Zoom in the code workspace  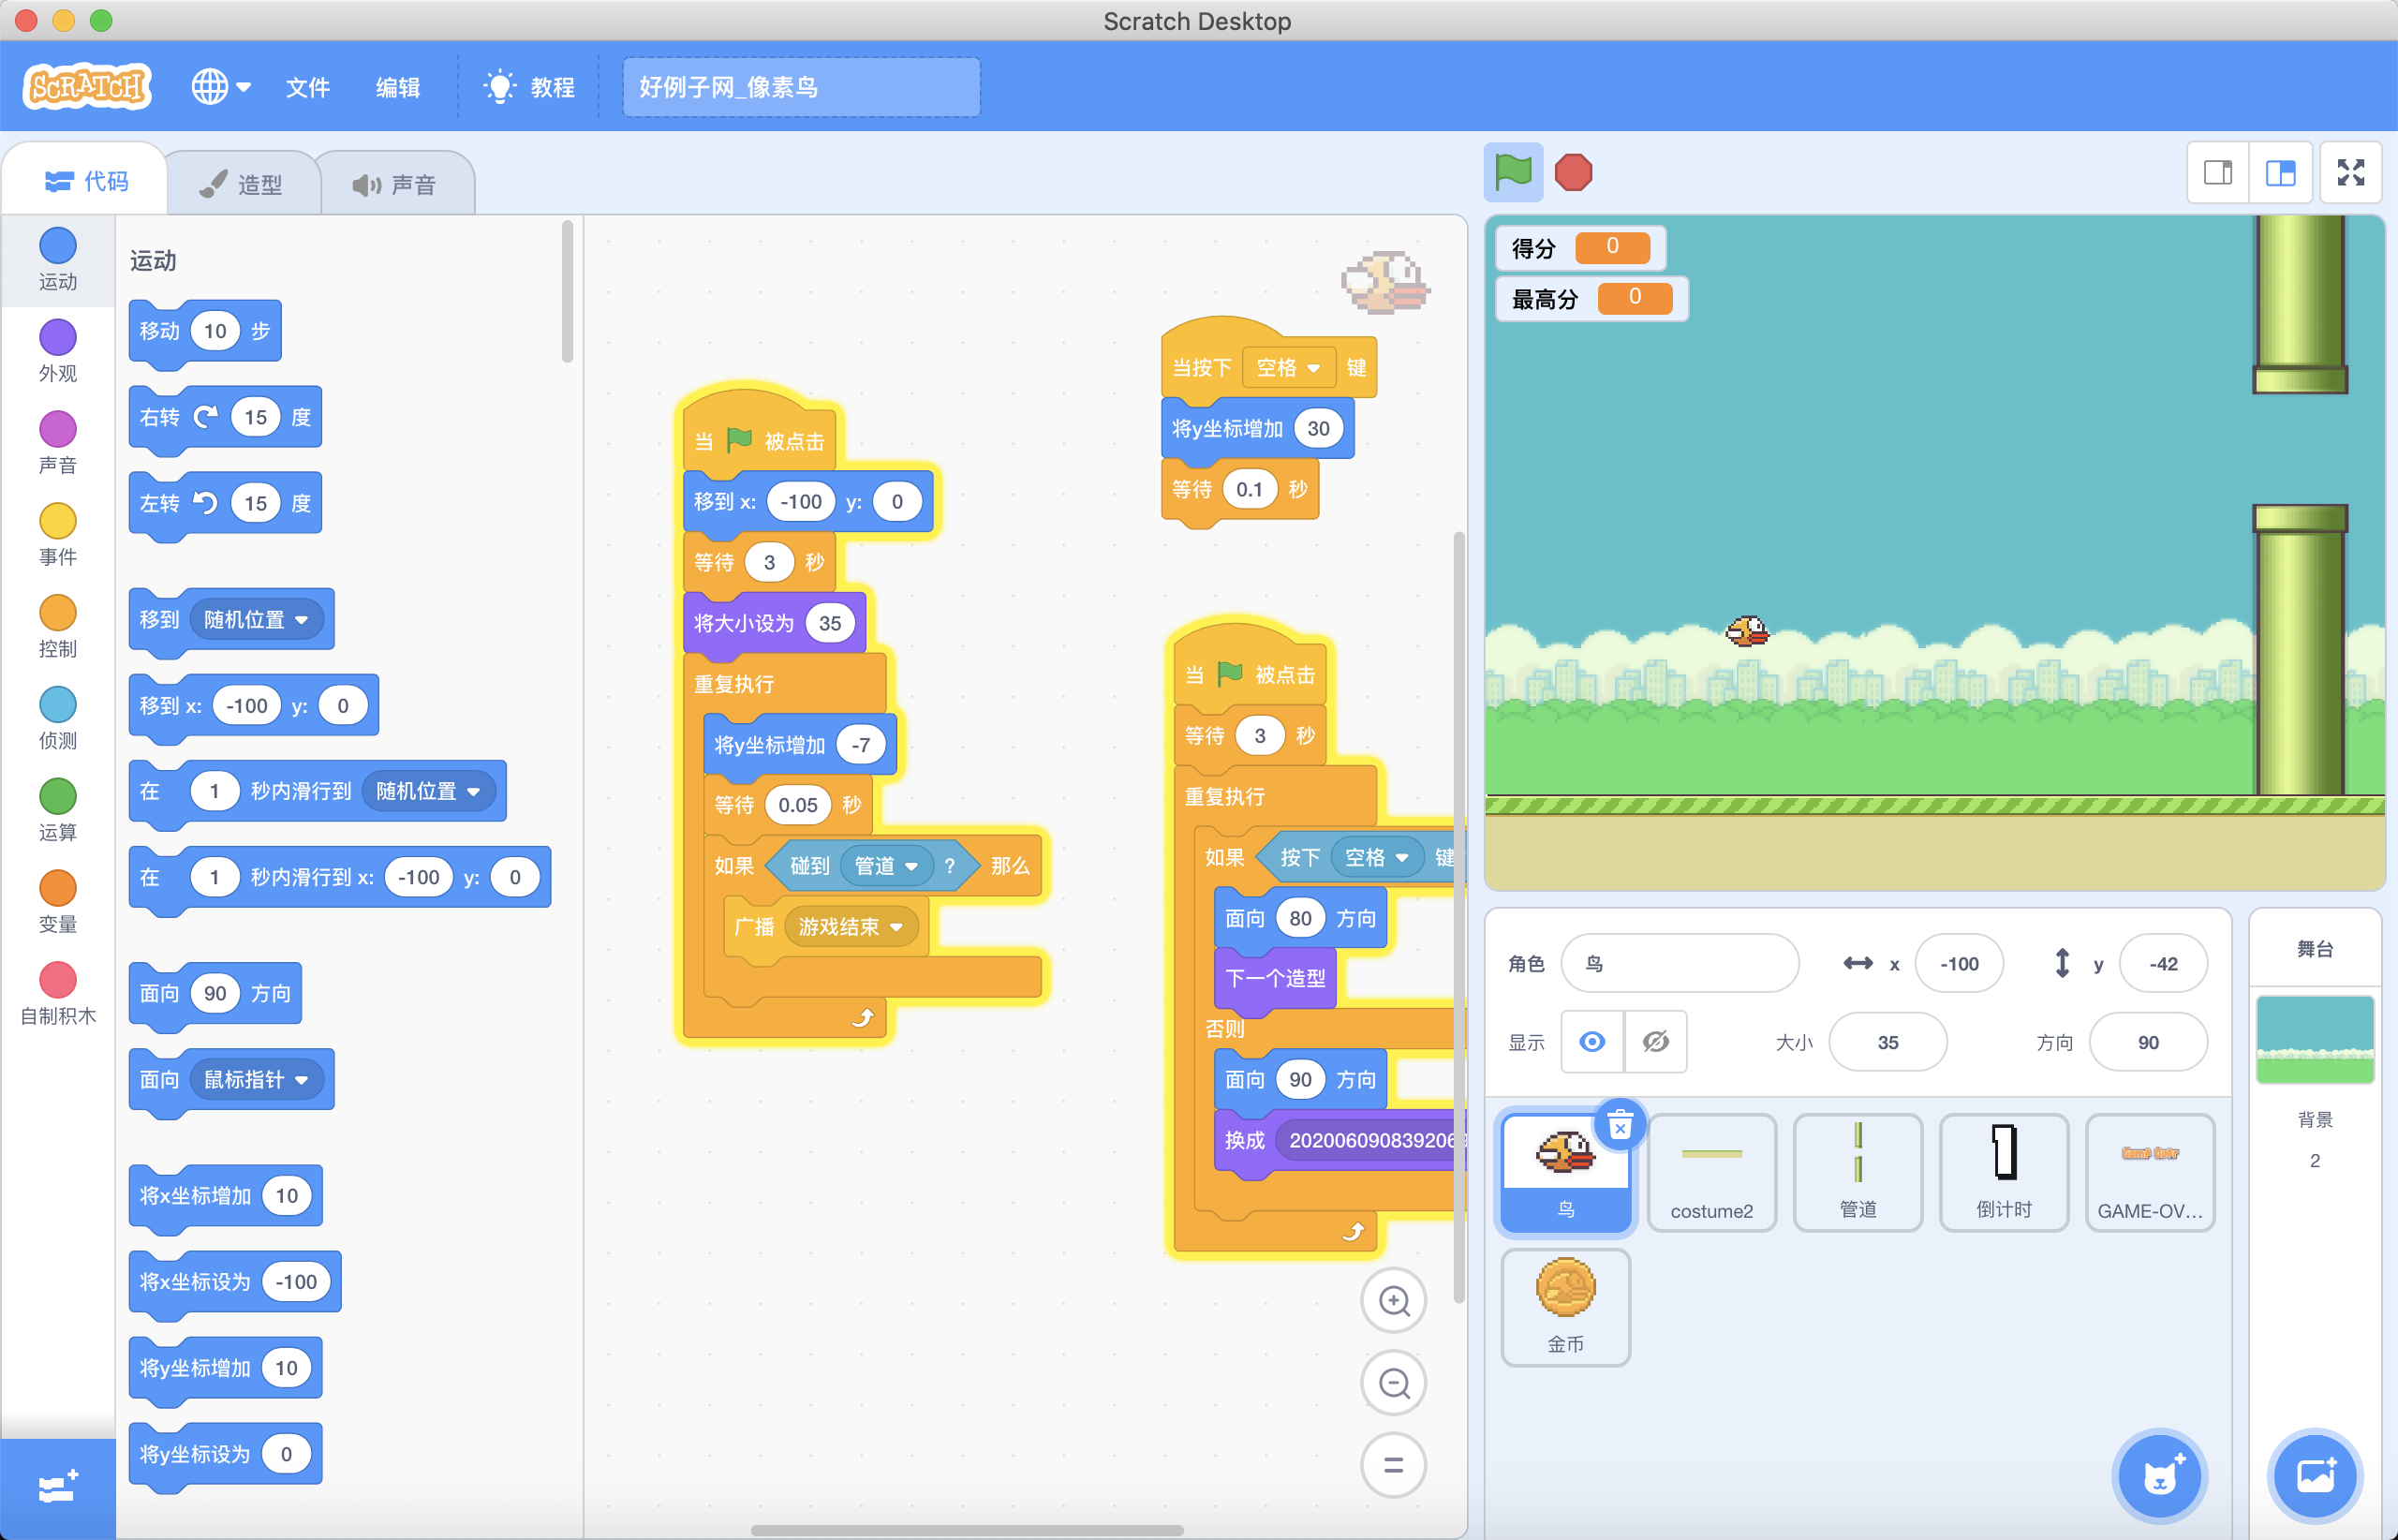coord(1394,1301)
